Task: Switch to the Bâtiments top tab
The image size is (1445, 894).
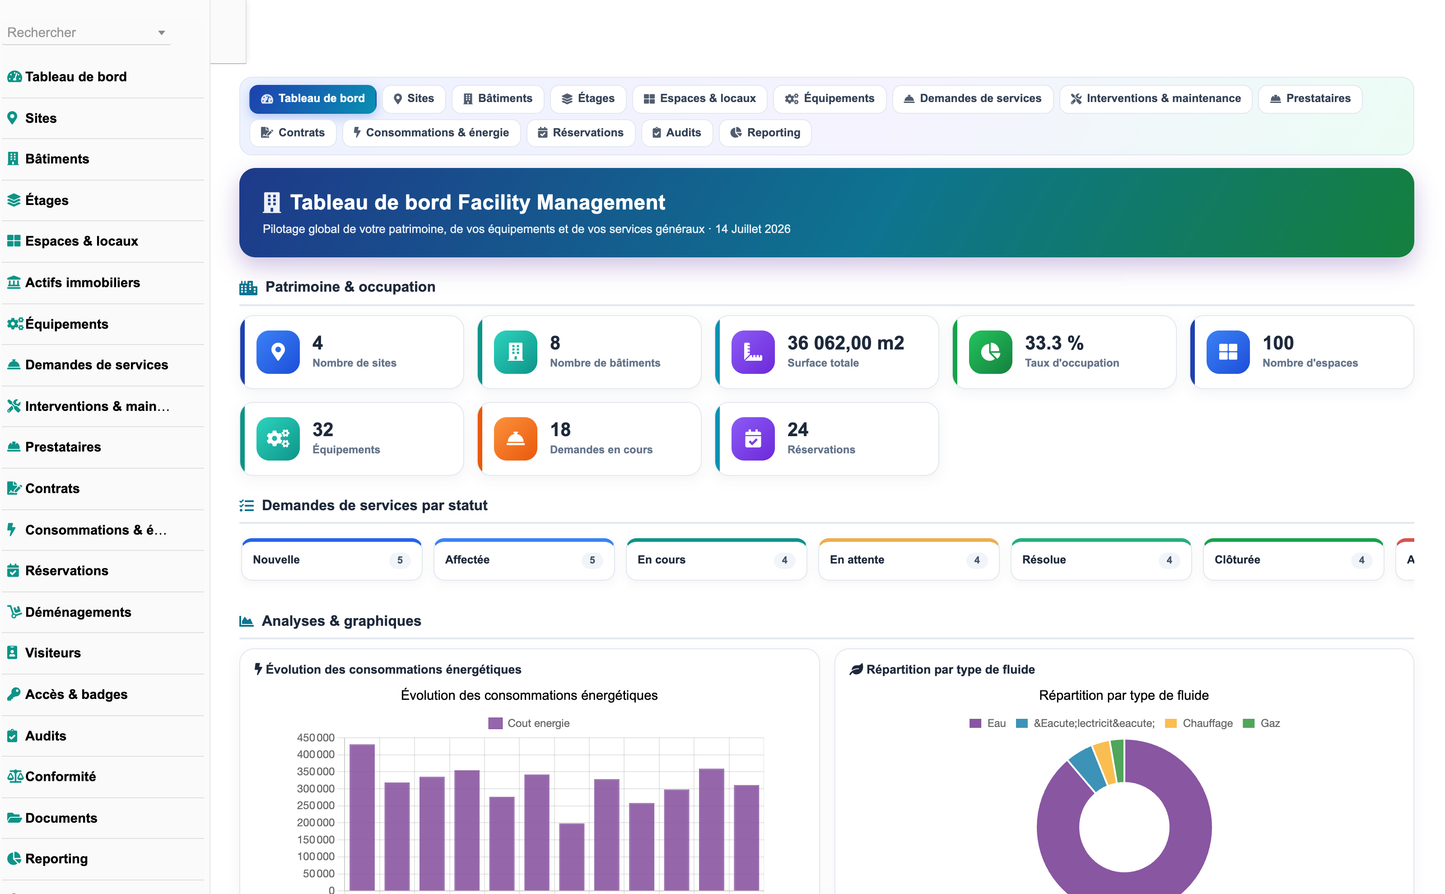Action: point(498,99)
